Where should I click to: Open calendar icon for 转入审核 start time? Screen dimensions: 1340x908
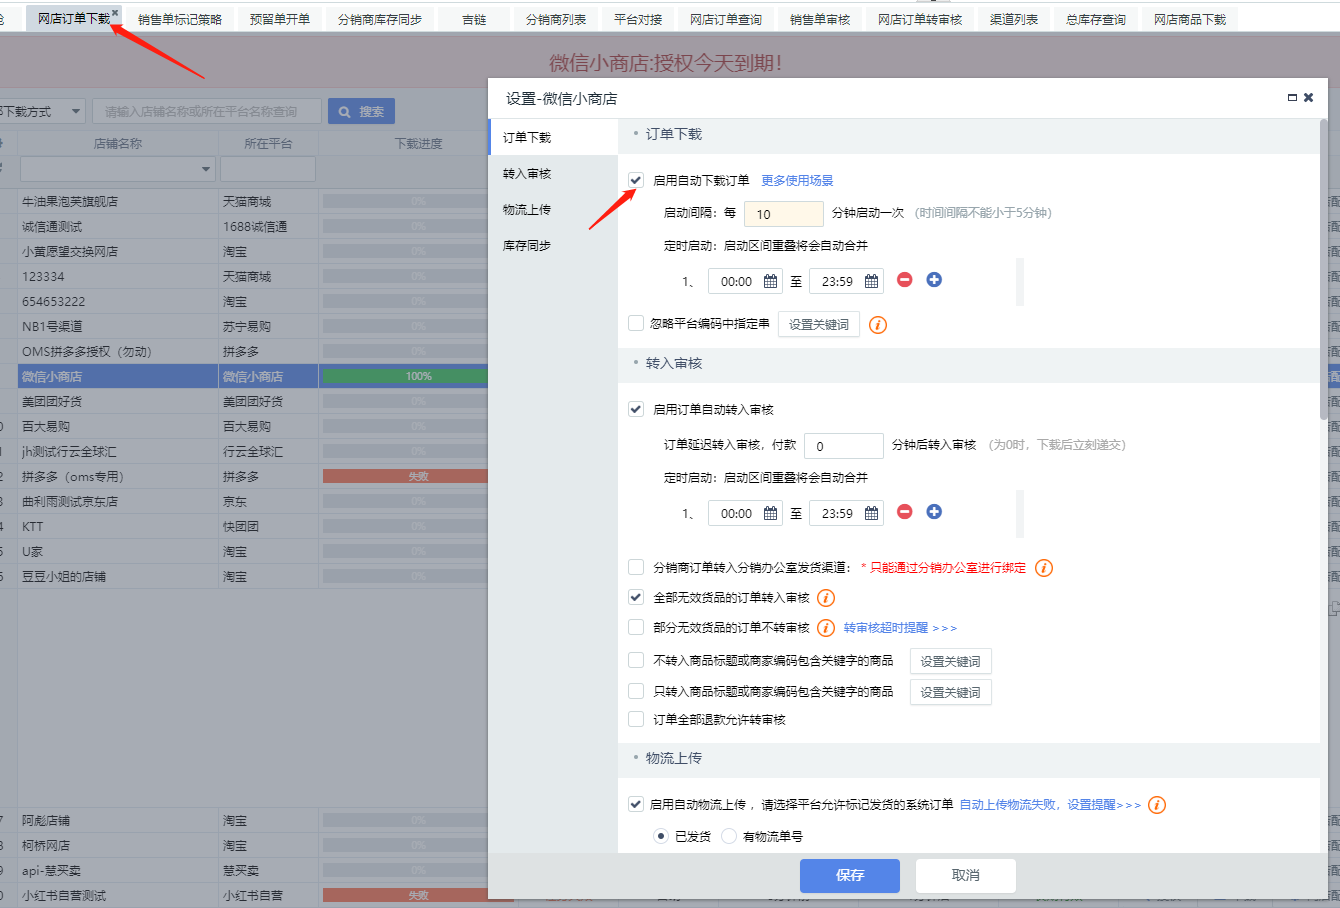770,514
